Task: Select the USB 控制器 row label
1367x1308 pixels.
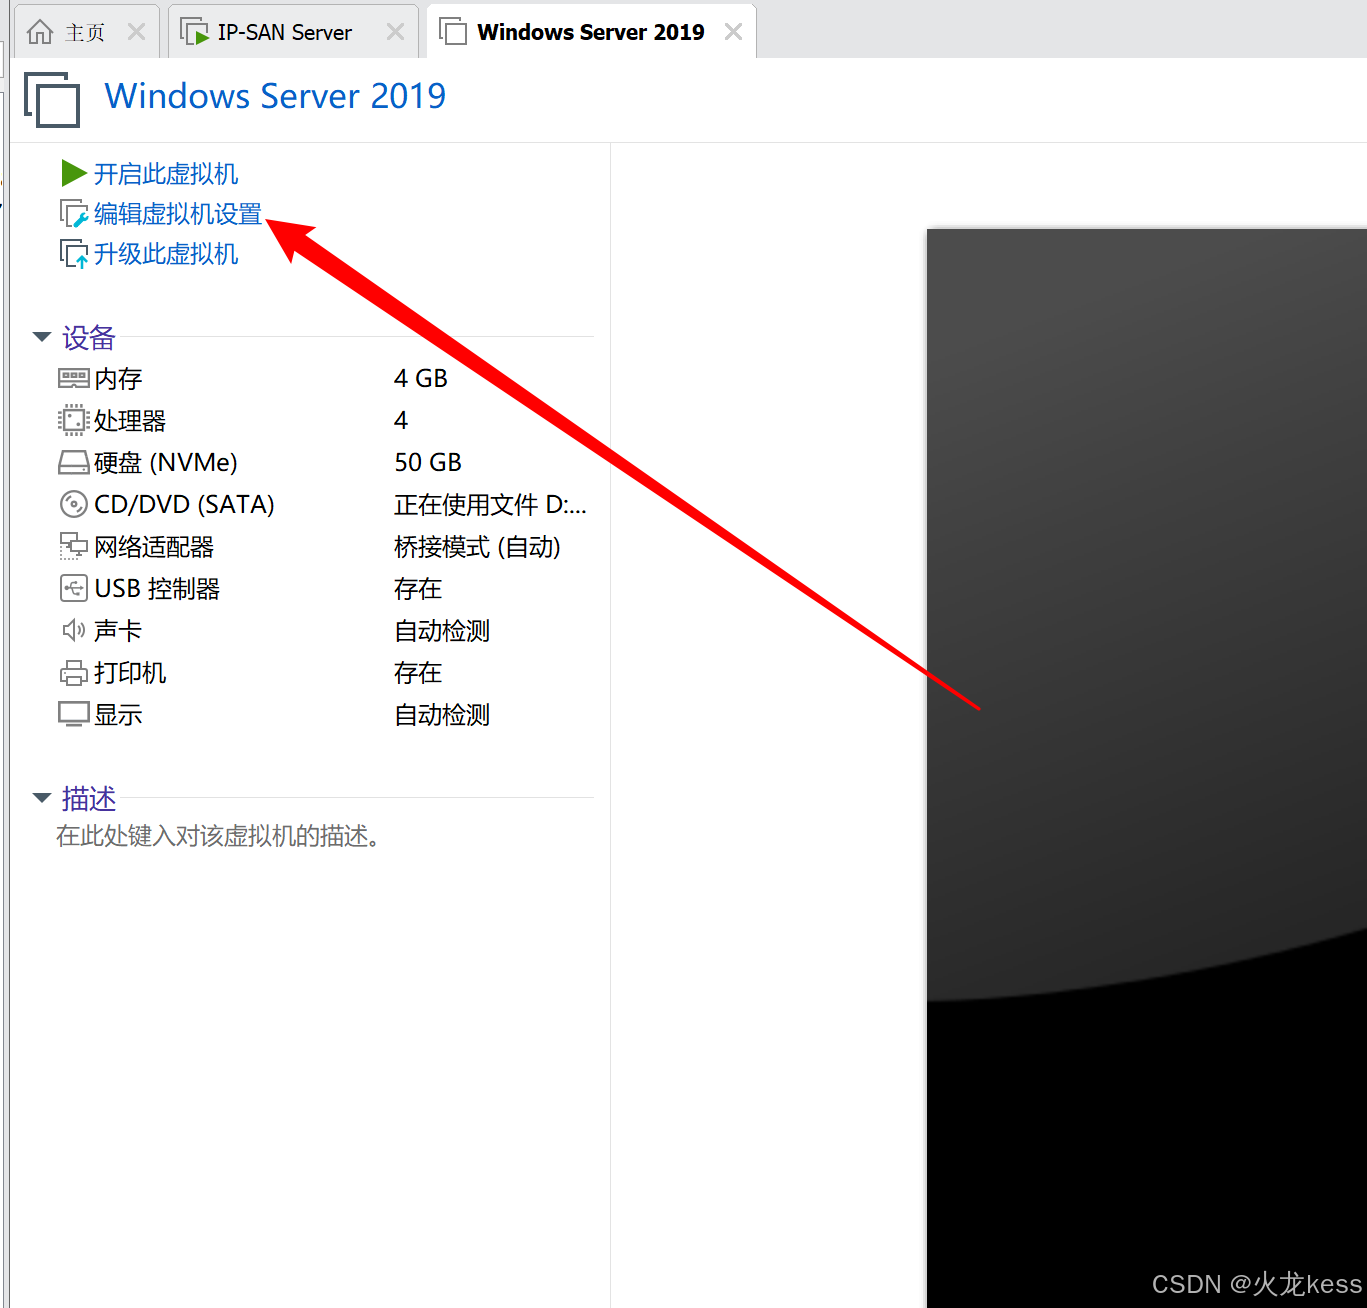Action: point(157,589)
